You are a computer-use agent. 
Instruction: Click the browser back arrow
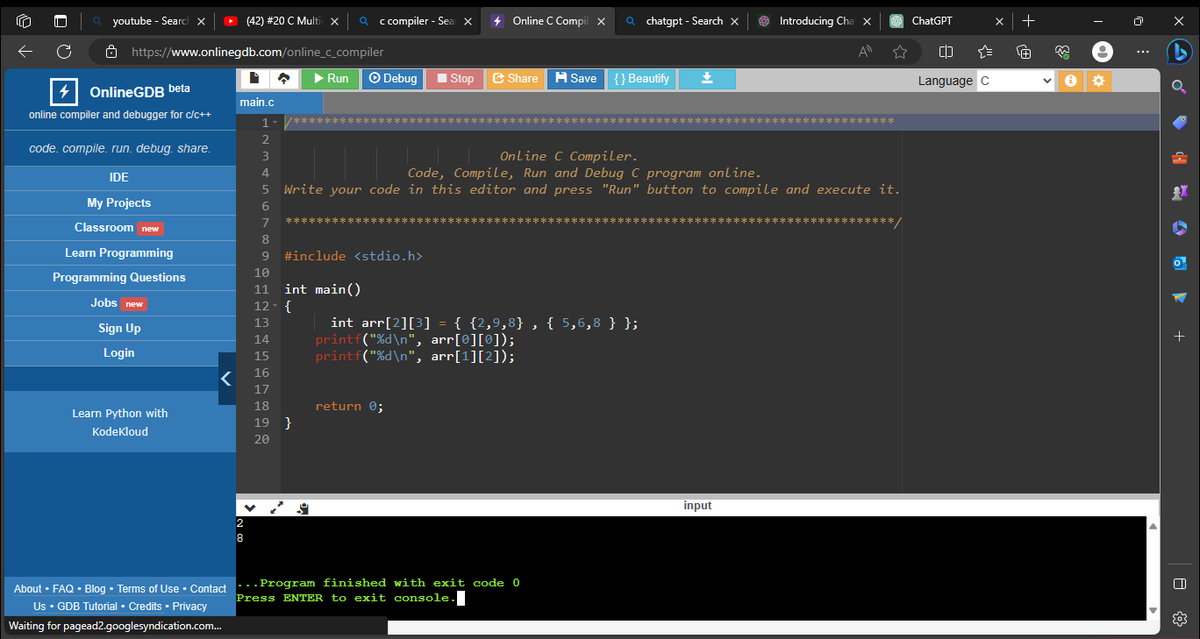(25, 52)
